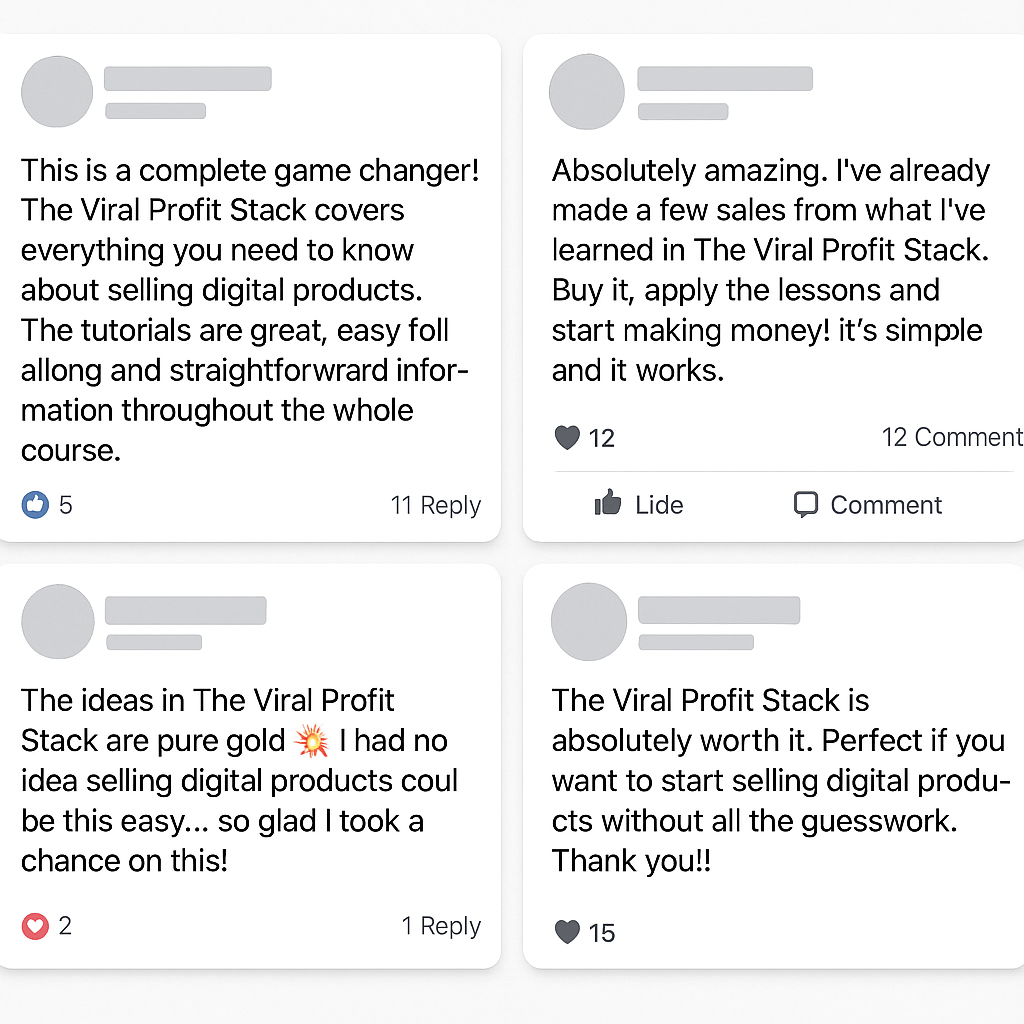Click the explosion emoji after 'pure gold'
Screen dimensions: 1024x1024
[x=312, y=741]
